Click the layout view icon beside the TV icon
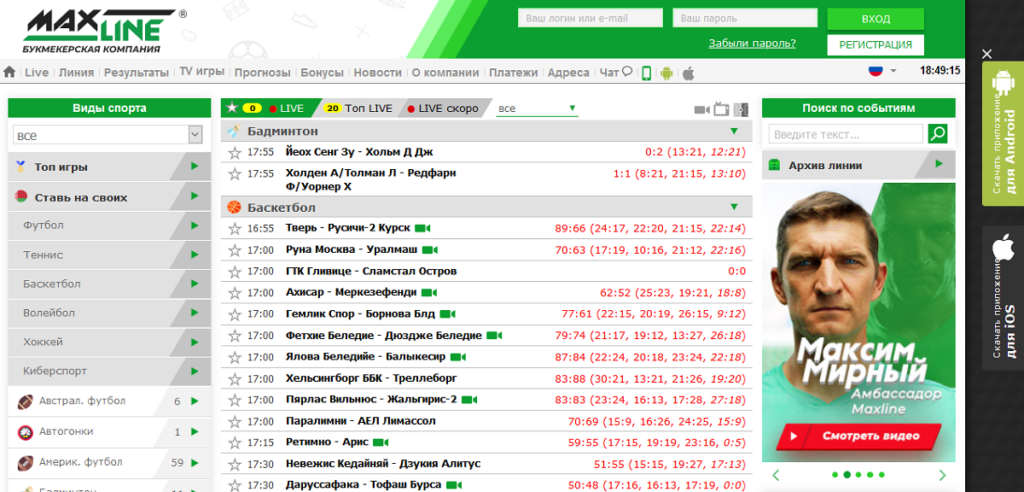 point(741,109)
